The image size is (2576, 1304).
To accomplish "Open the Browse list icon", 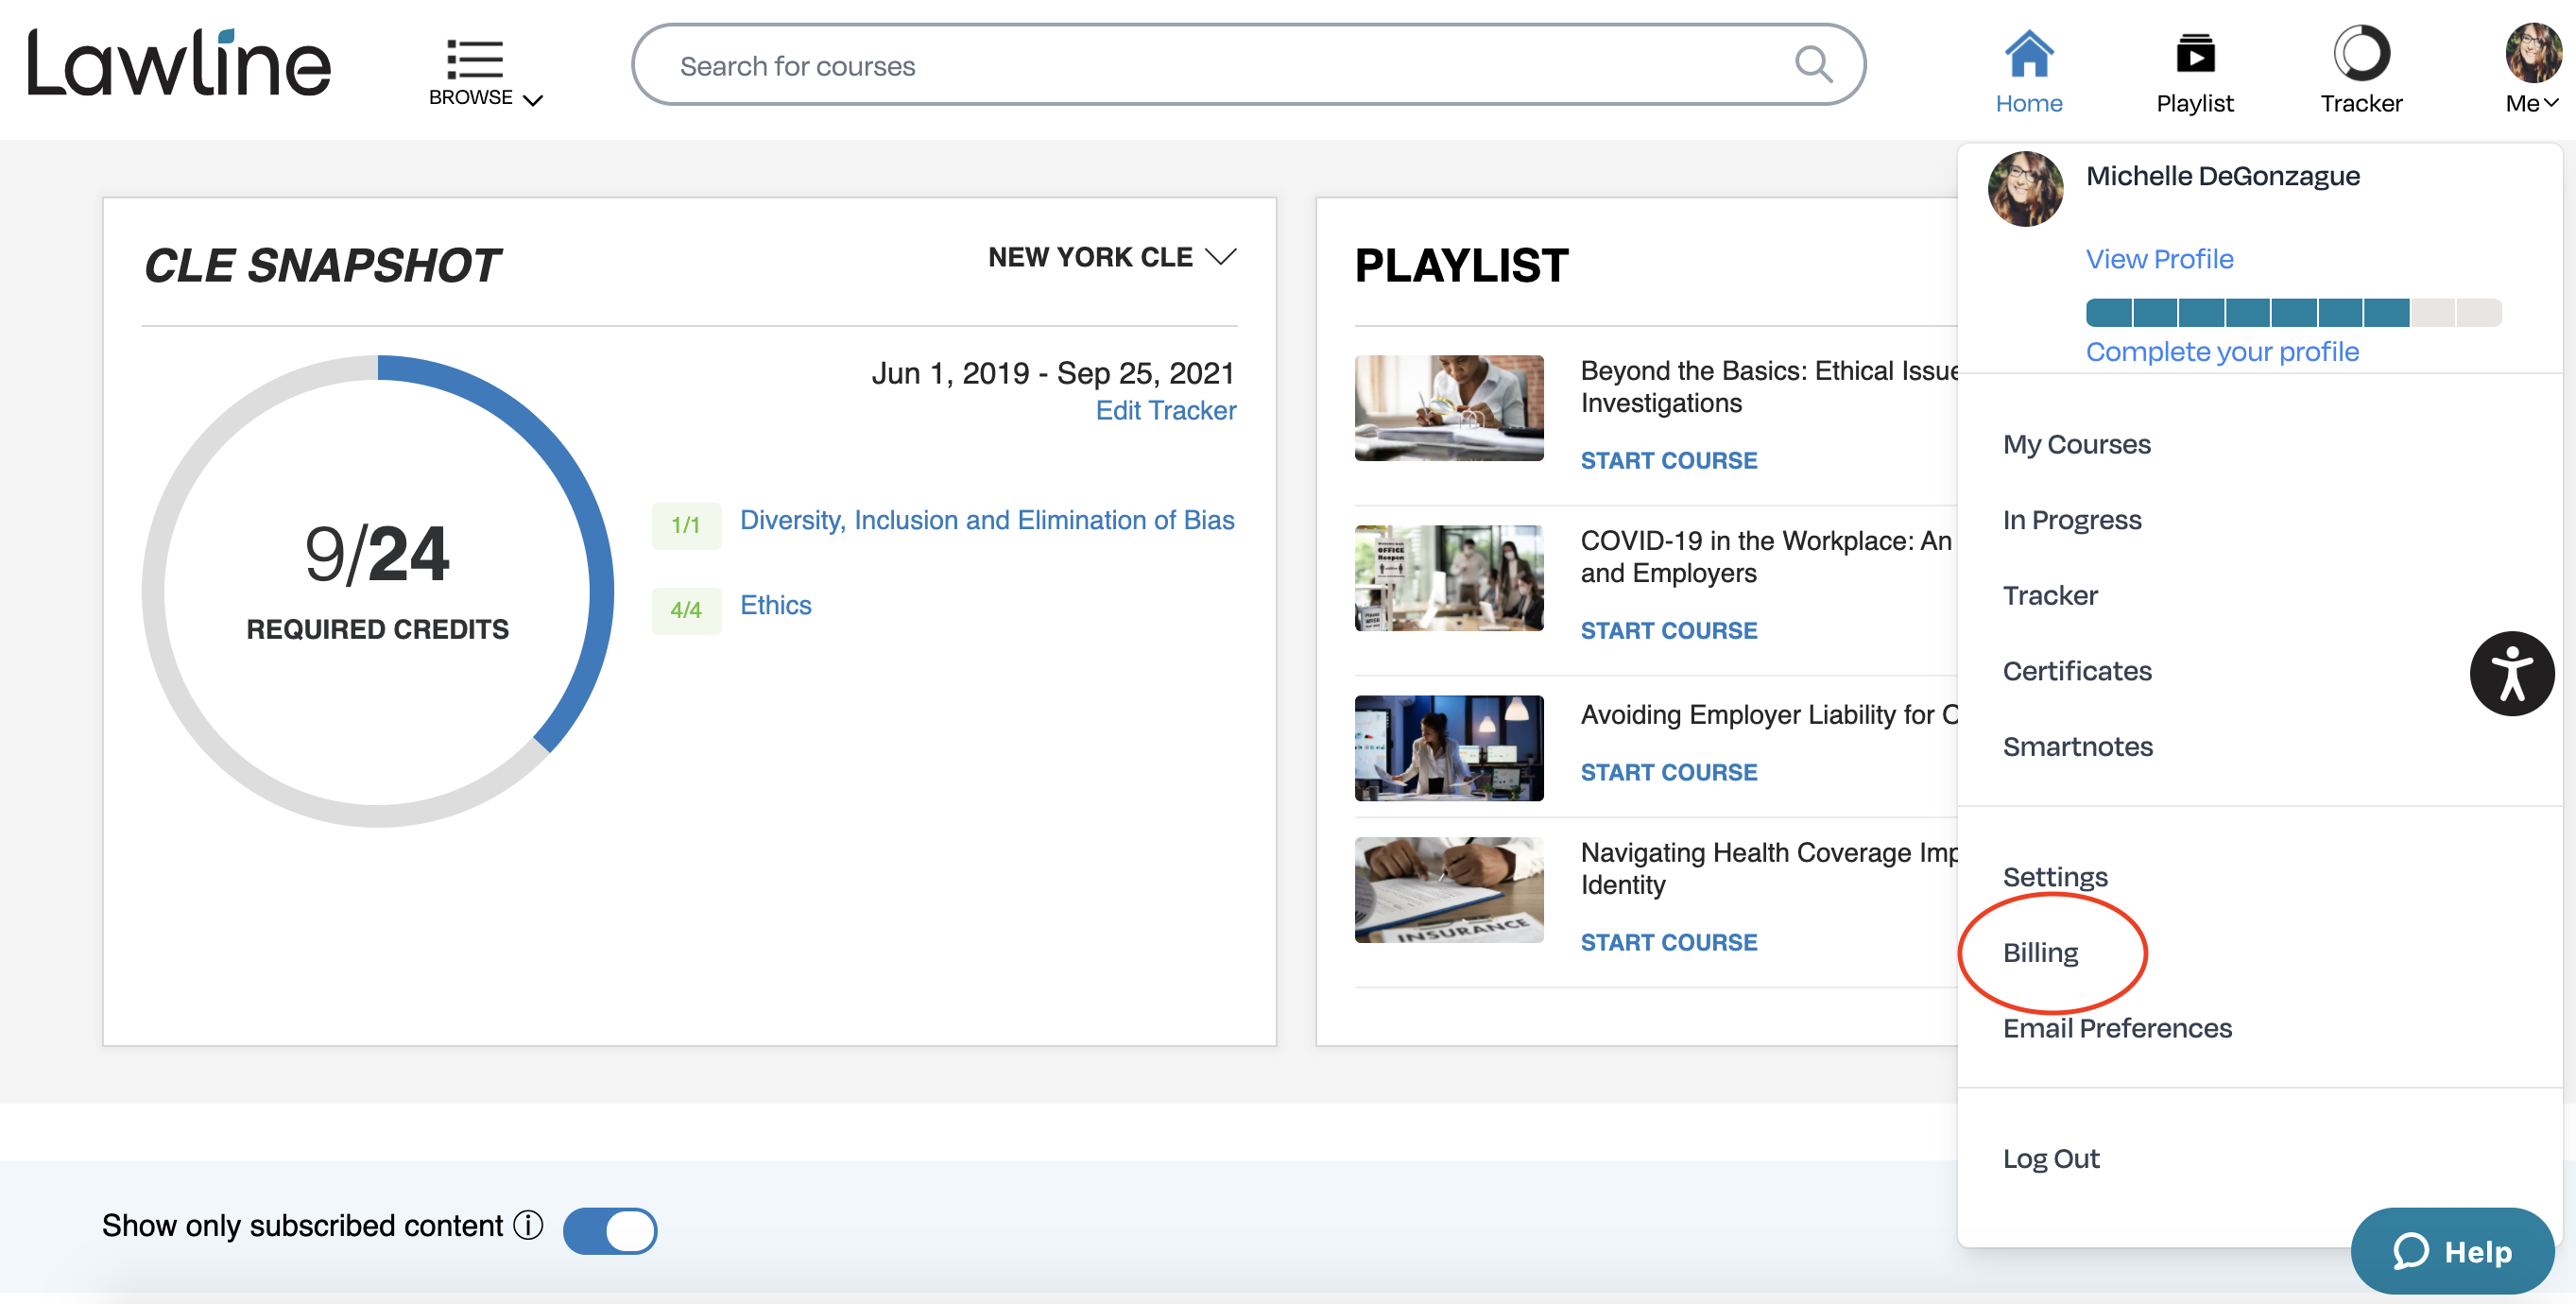I will [x=474, y=59].
